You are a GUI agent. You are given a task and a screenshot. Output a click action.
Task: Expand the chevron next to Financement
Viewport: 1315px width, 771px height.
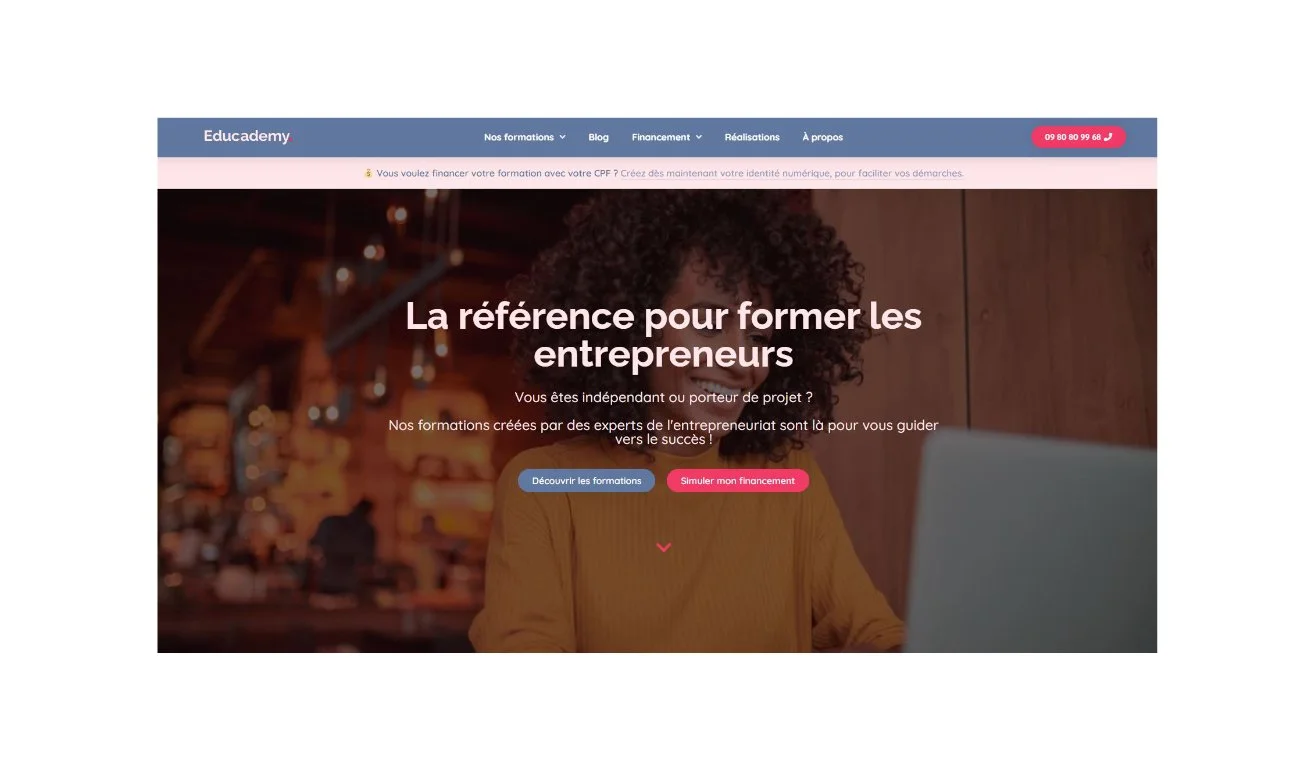(699, 137)
